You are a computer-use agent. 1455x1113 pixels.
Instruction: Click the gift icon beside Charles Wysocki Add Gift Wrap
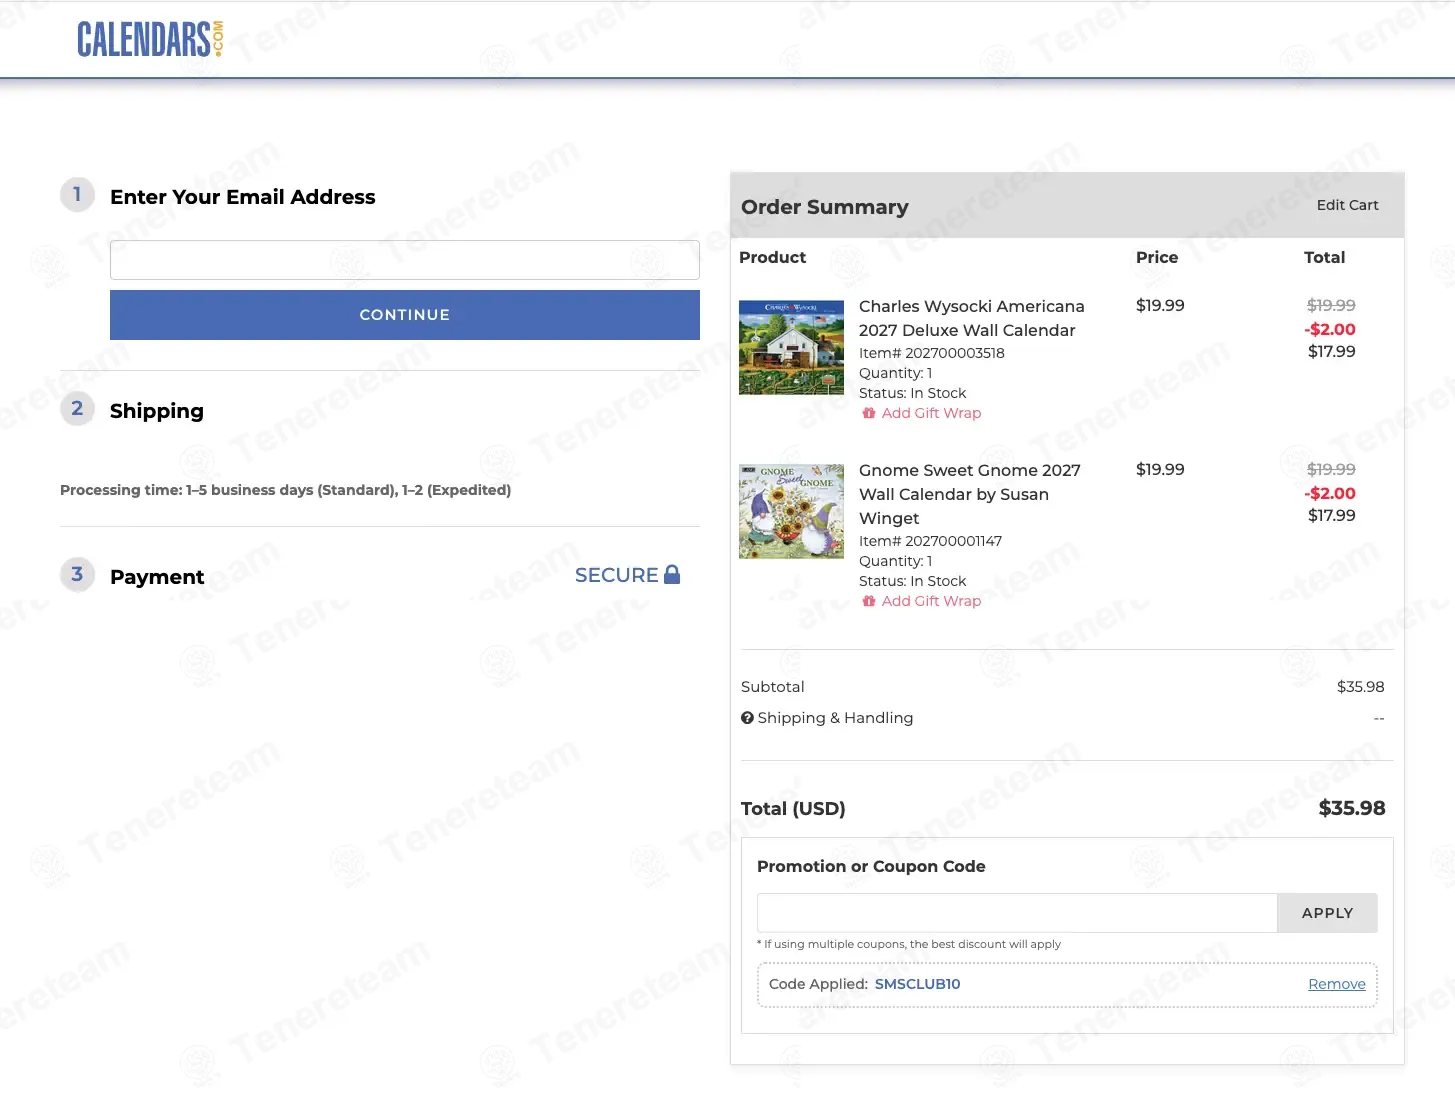pos(869,413)
